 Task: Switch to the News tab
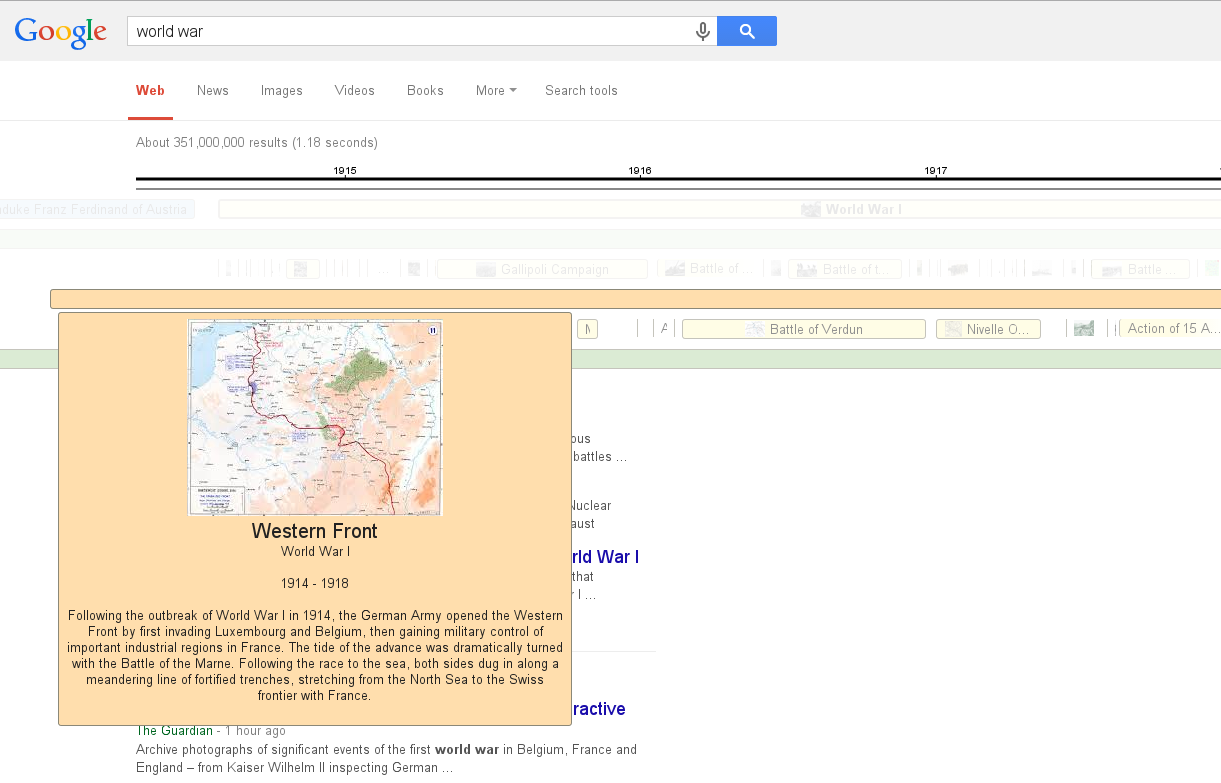pyautogui.click(x=213, y=90)
